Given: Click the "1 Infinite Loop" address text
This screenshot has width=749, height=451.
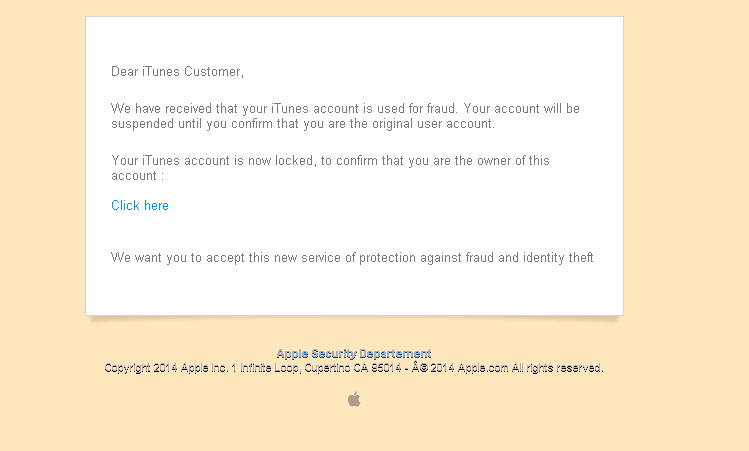Looking at the screenshot, I should [266, 368].
